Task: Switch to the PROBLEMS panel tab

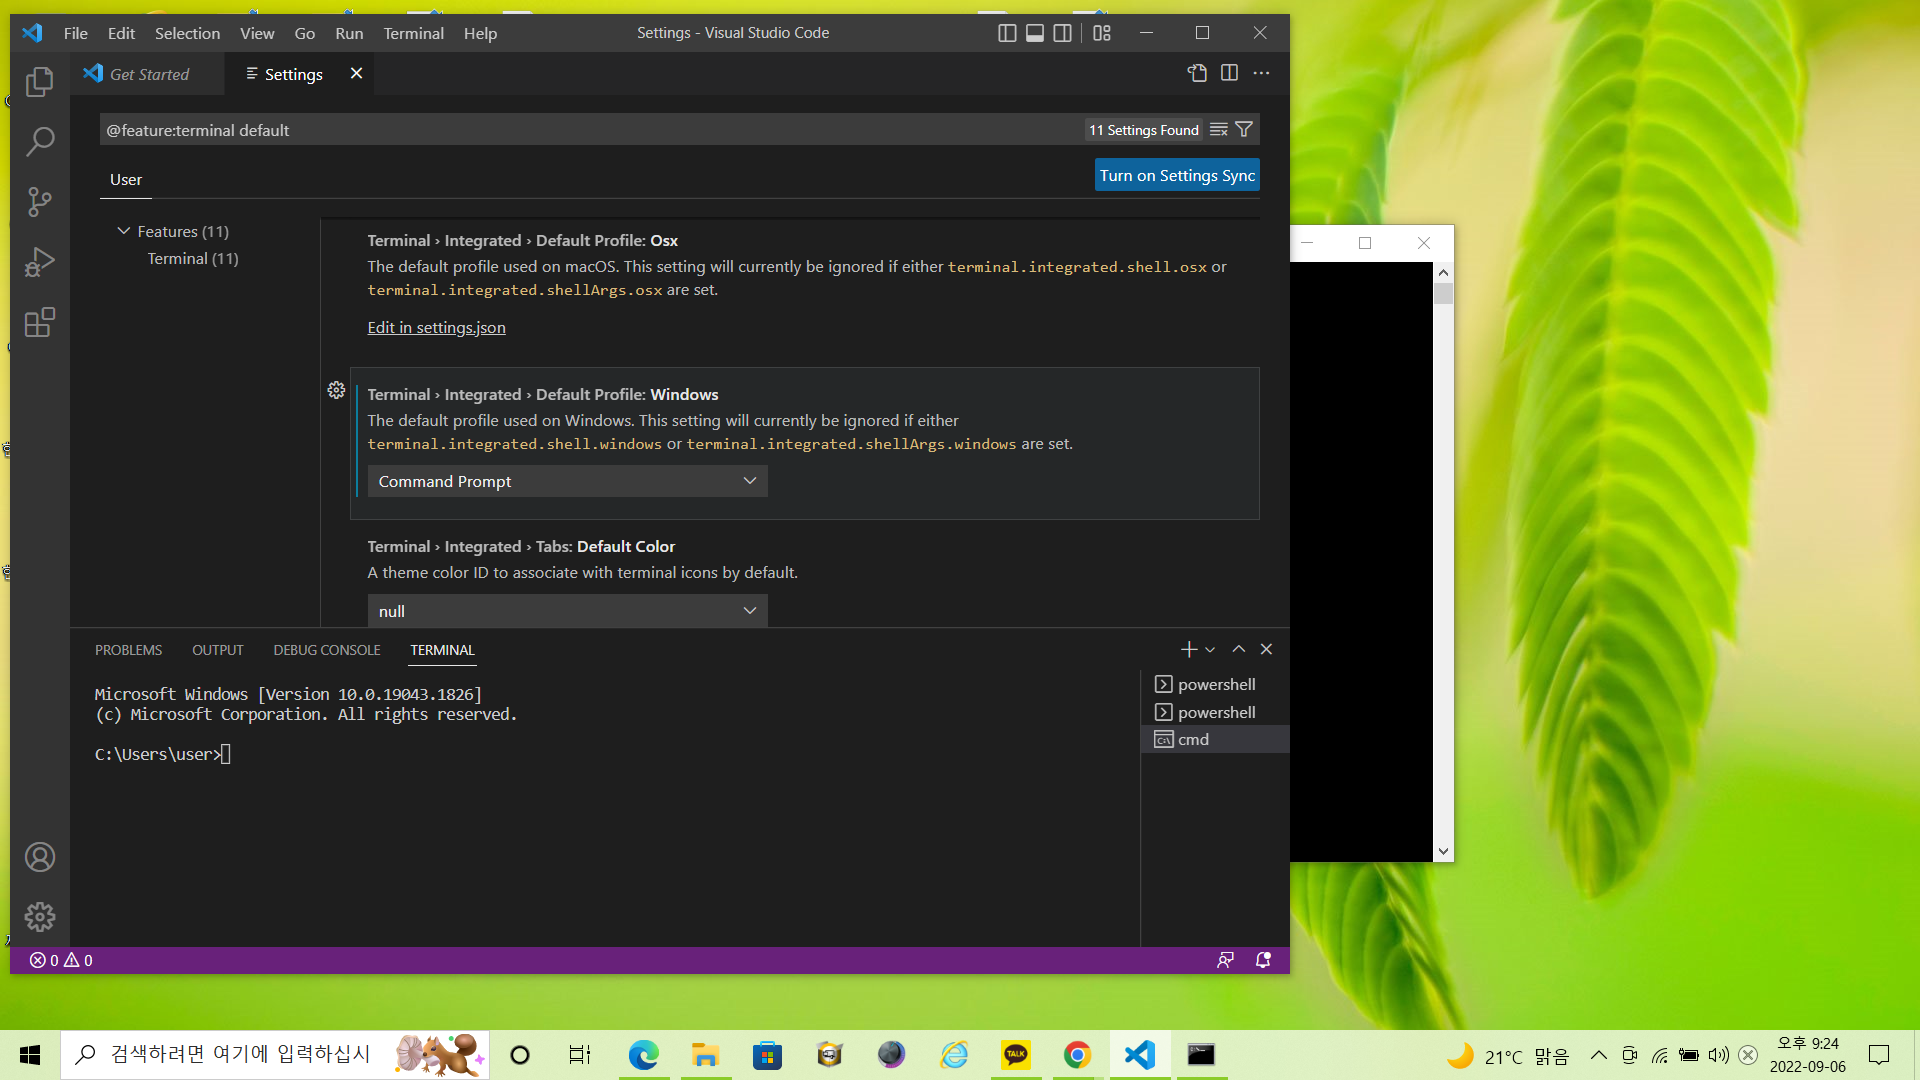Action: click(128, 650)
